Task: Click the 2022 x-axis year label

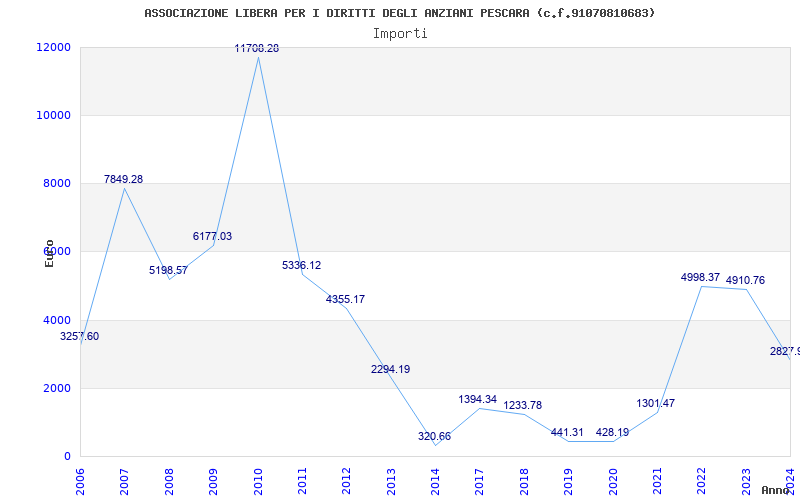Action: point(702,481)
